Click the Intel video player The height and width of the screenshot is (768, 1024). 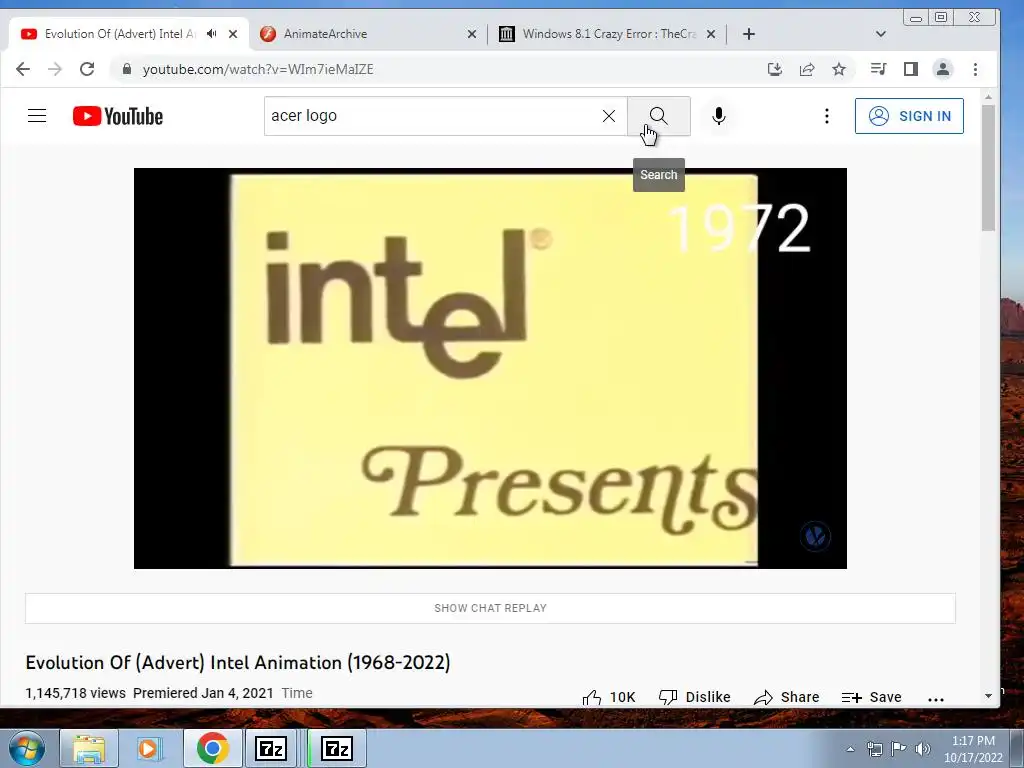[490, 368]
